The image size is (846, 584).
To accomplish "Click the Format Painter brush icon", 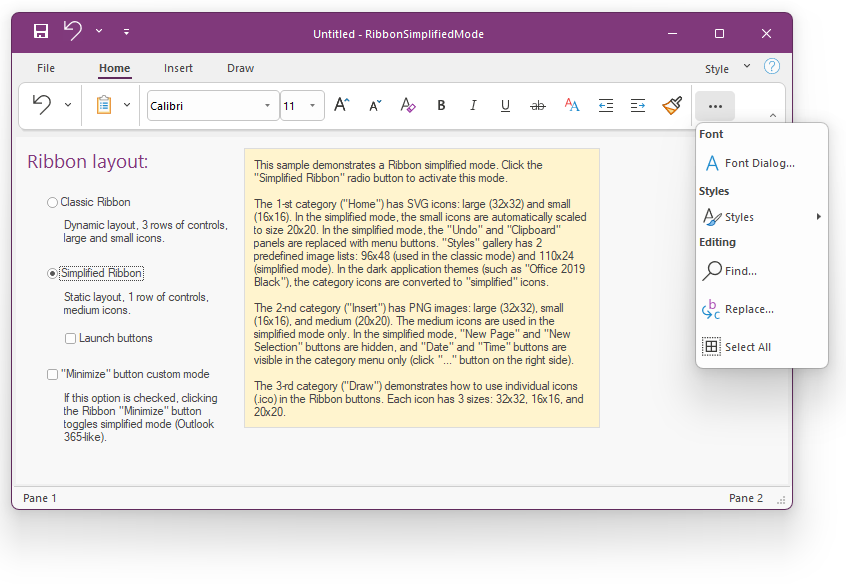I will pos(671,106).
